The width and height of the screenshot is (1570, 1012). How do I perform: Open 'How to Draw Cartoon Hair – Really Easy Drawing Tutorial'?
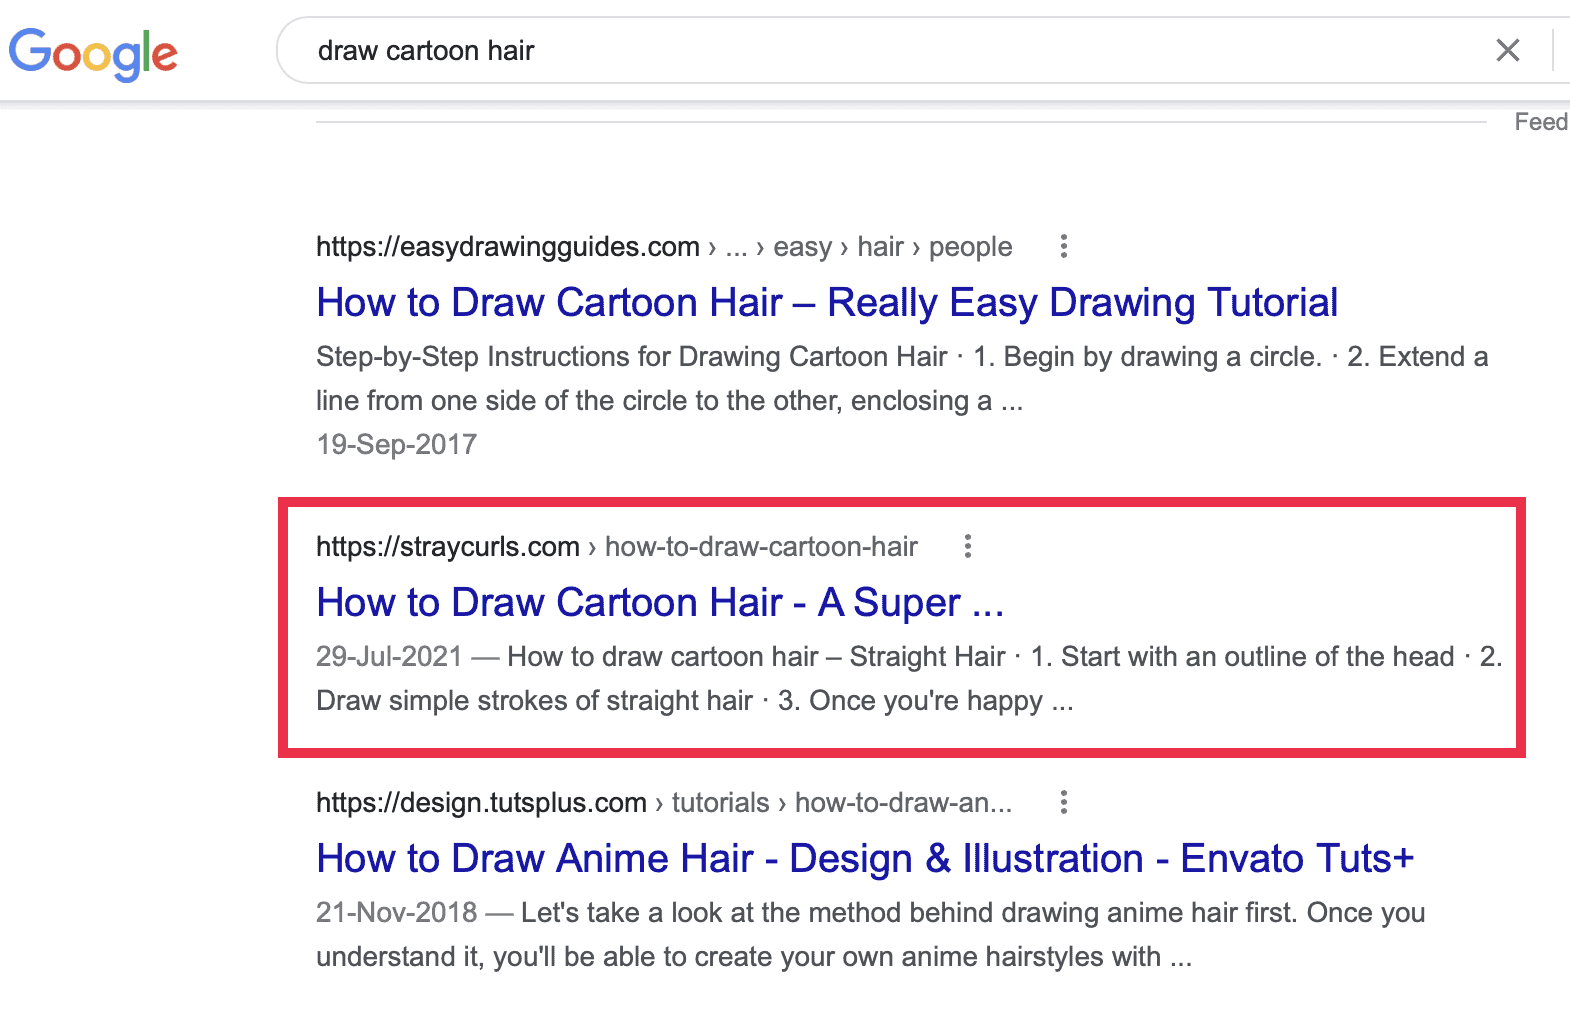827,303
